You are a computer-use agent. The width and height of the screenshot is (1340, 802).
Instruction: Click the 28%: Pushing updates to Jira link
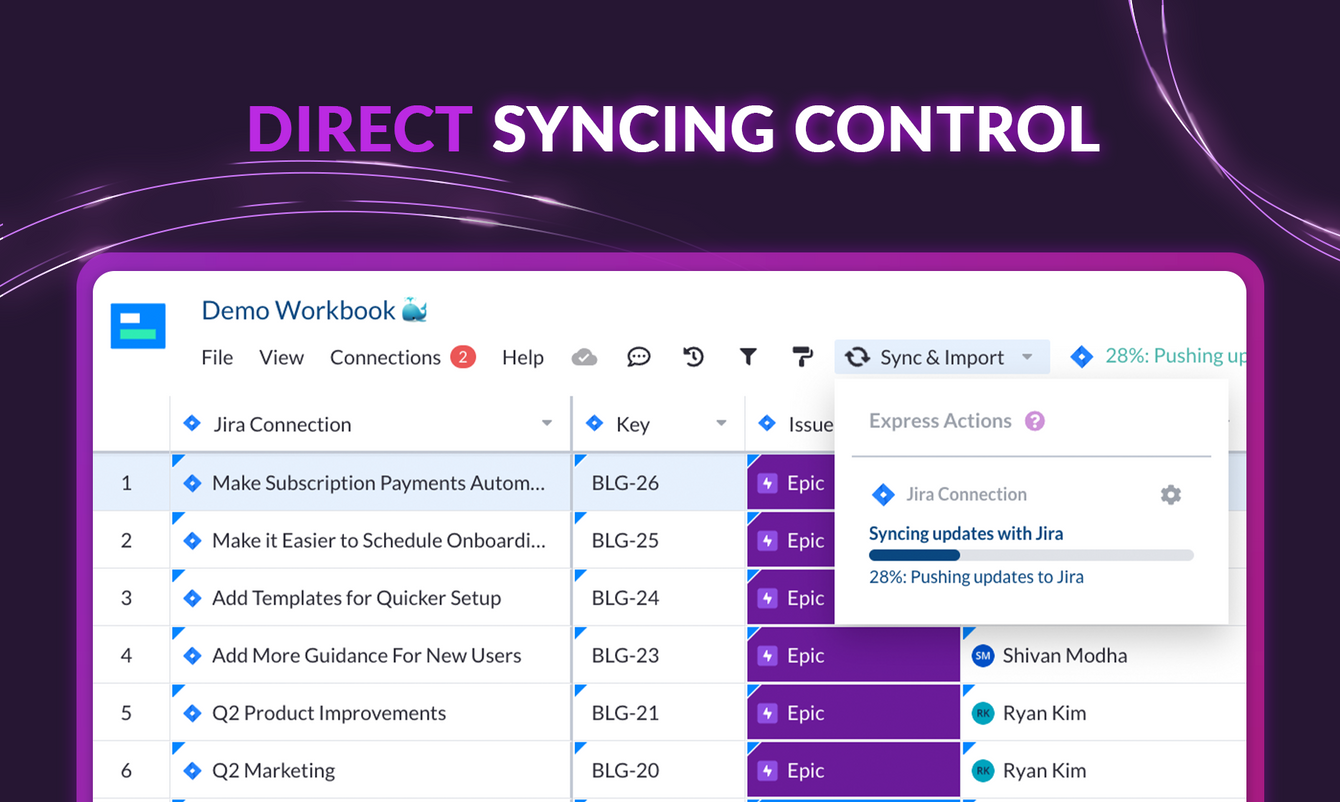pyautogui.click(x=976, y=577)
